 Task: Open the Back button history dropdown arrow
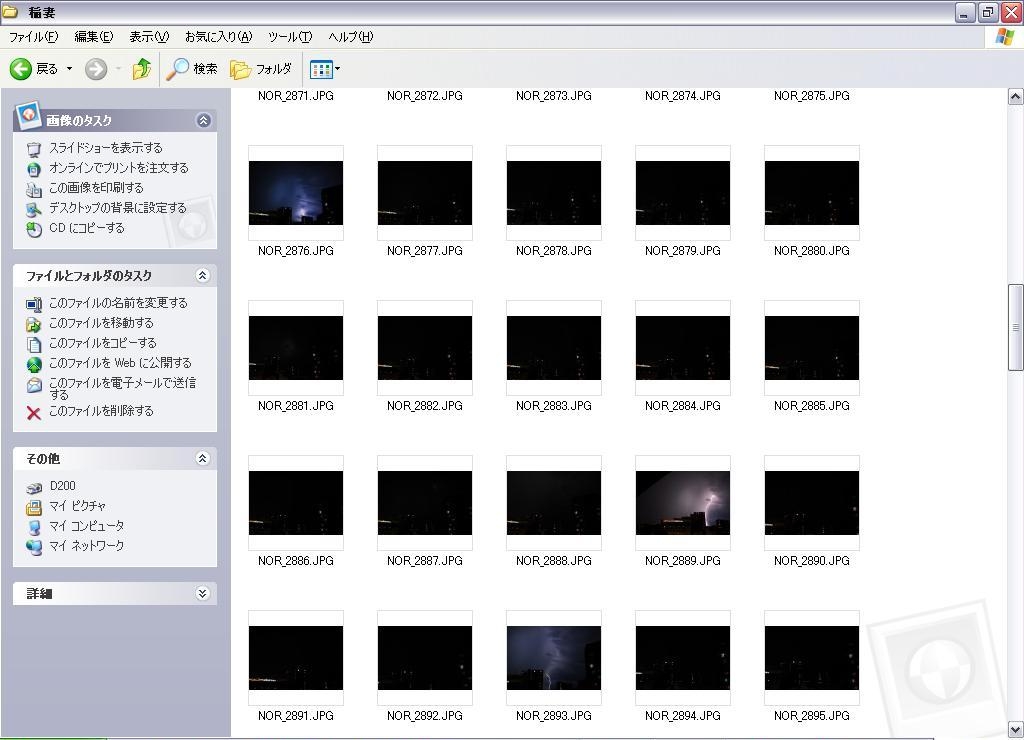(x=69, y=69)
